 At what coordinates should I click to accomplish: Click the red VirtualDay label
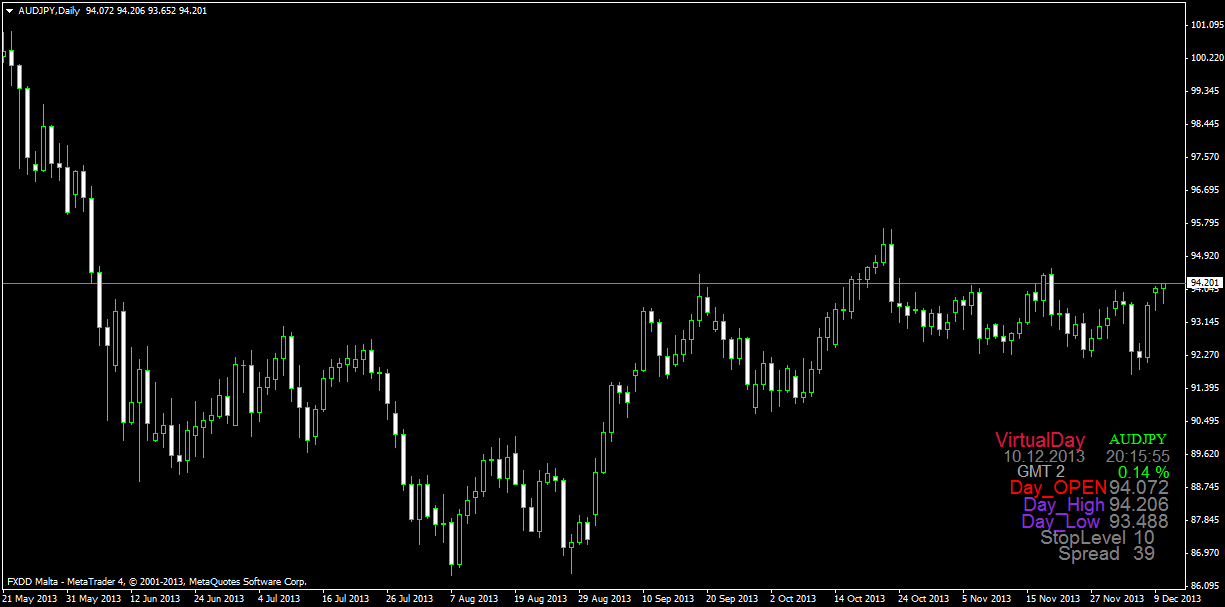pos(1040,439)
